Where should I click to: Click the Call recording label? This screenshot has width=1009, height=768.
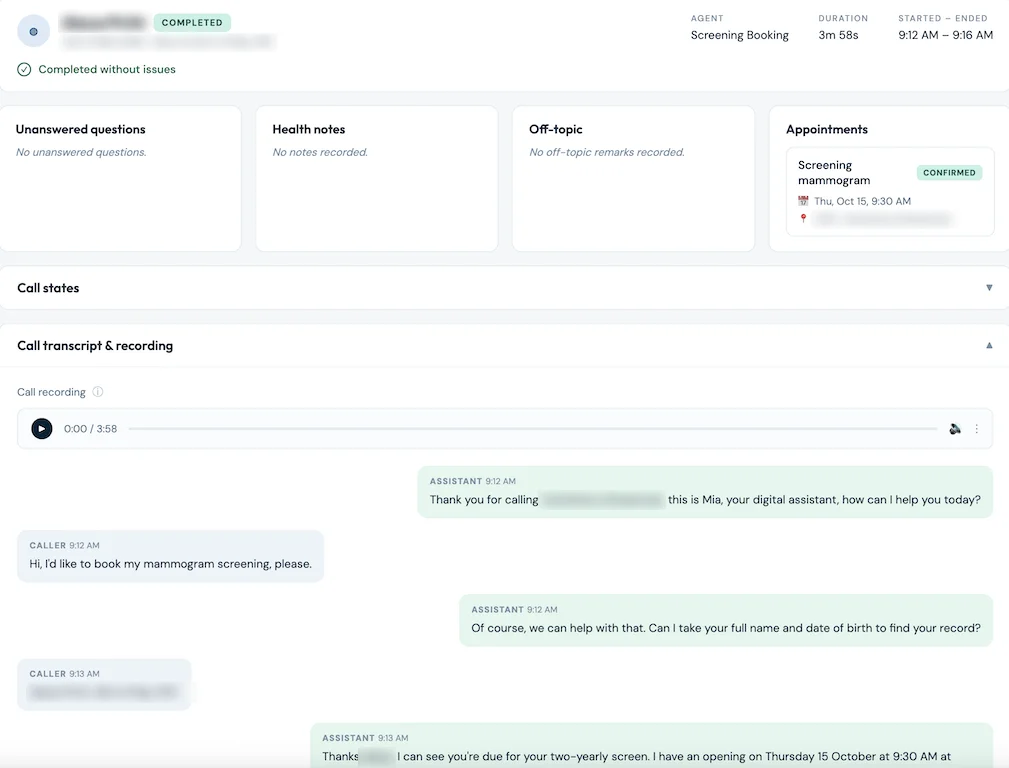tap(51, 392)
